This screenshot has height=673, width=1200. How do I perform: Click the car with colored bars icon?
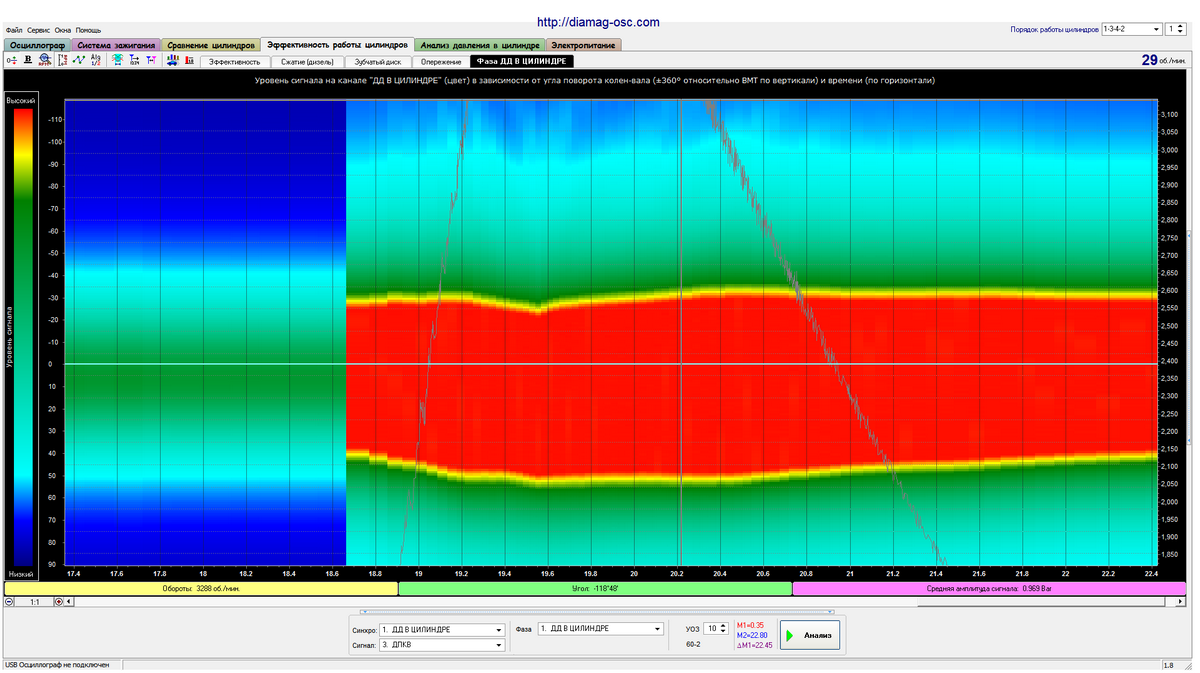tap(173, 60)
